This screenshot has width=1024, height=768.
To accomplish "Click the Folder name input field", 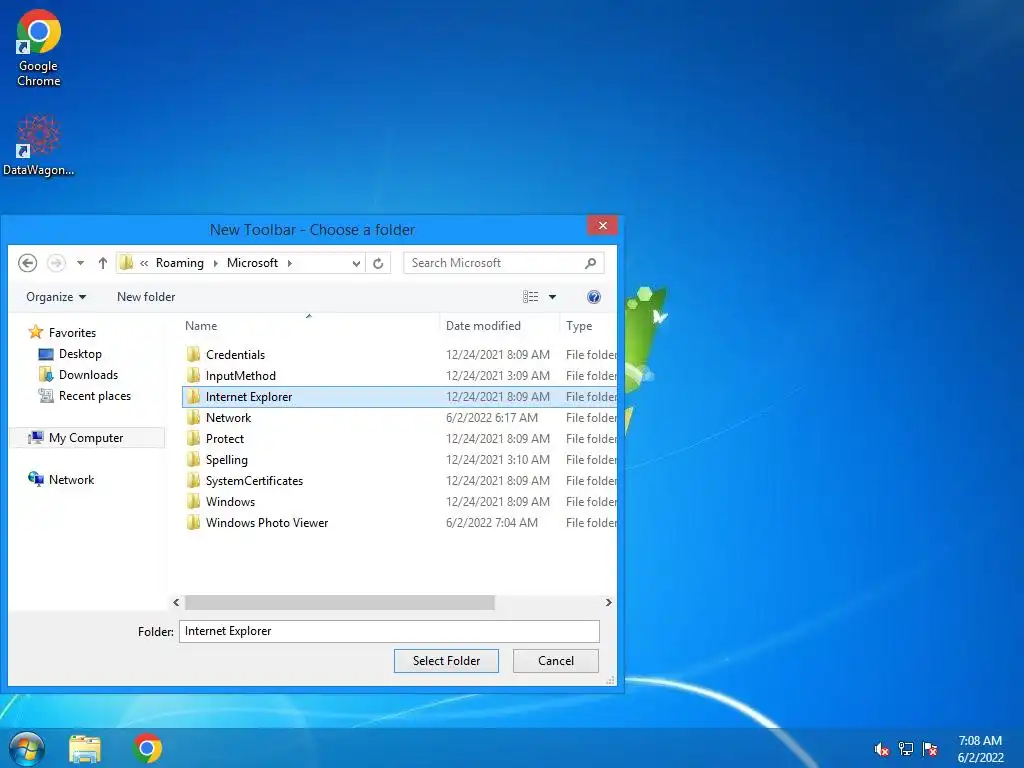I will (389, 631).
